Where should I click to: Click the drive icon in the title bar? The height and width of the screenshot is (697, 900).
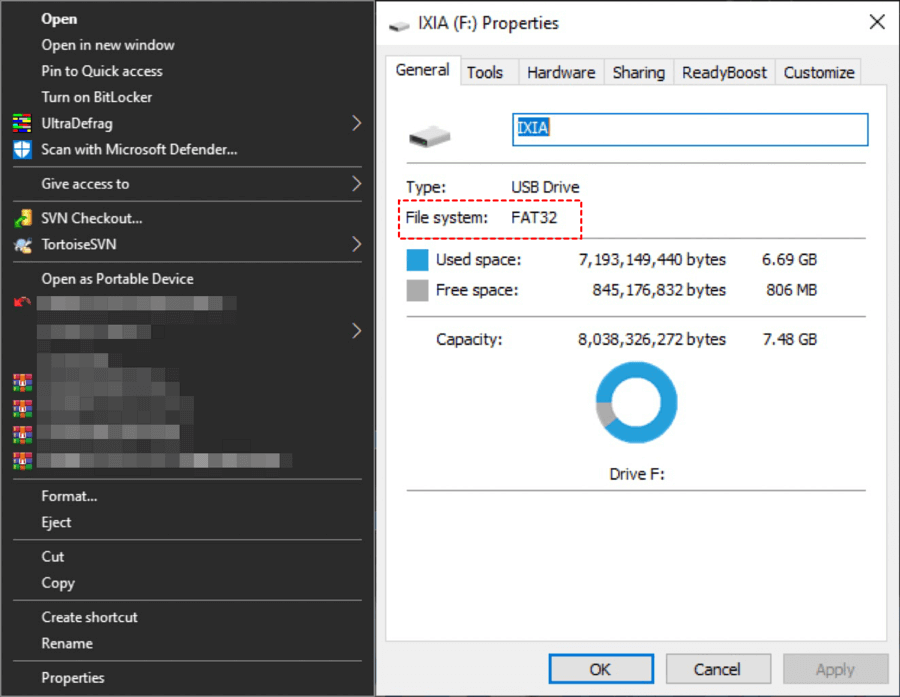pyautogui.click(x=399, y=24)
